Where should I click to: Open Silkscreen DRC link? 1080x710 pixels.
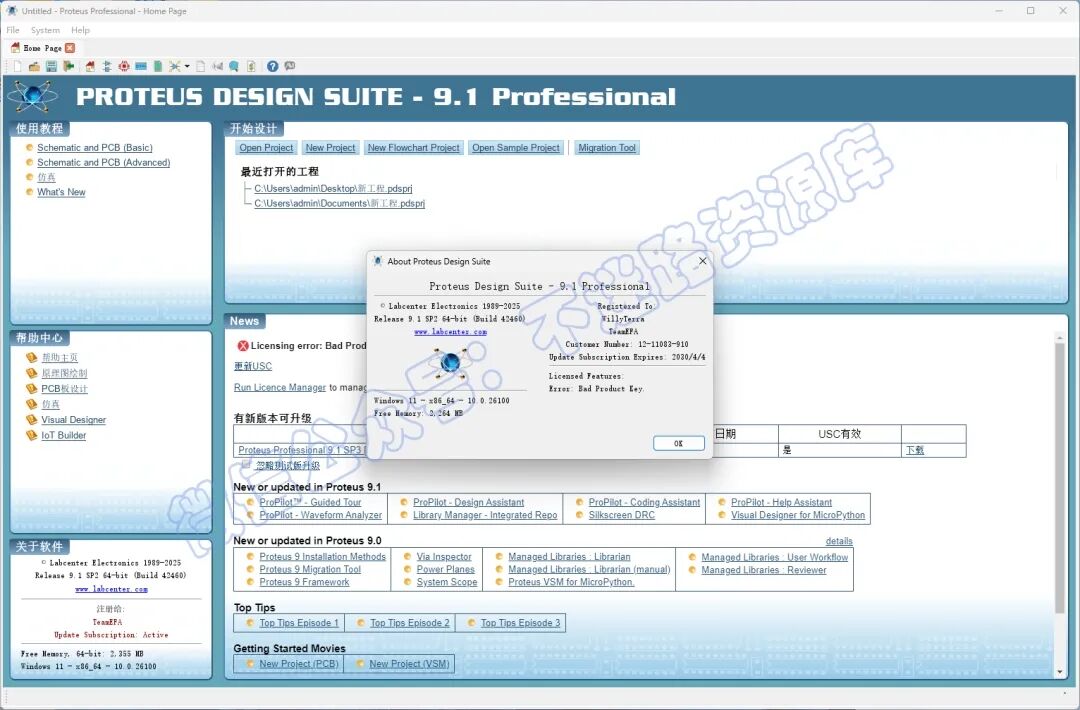click(621, 515)
